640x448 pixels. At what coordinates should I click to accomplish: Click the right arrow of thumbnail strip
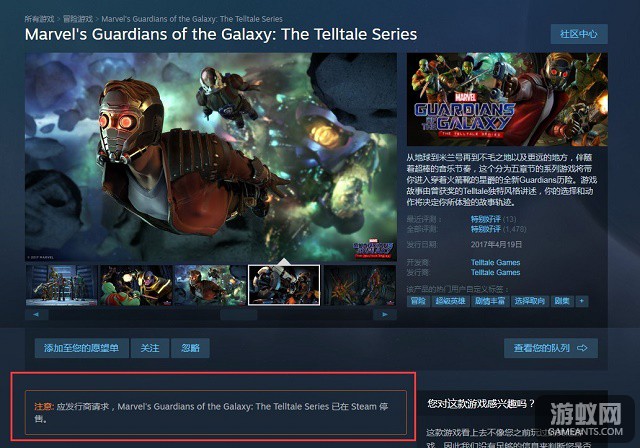384,315
